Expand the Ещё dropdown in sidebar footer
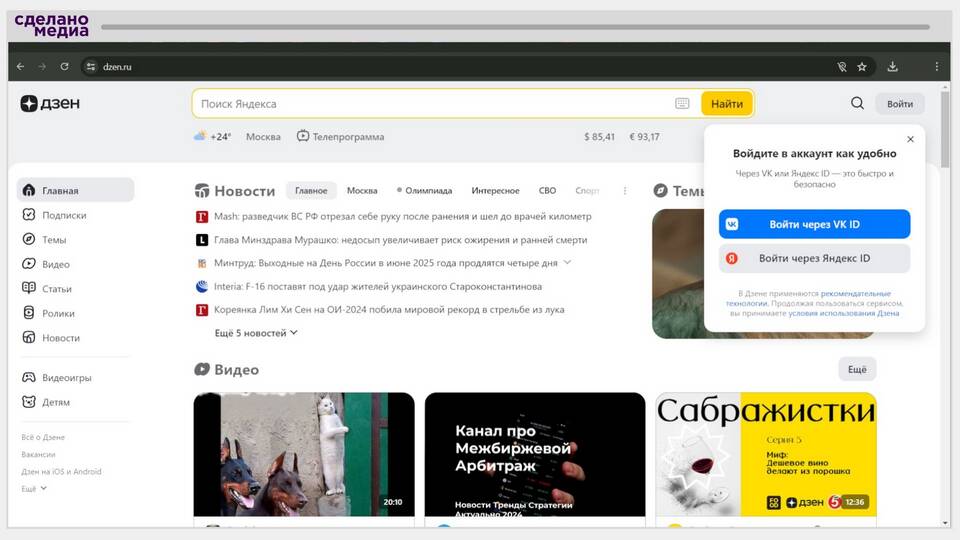 click(34, 489)
